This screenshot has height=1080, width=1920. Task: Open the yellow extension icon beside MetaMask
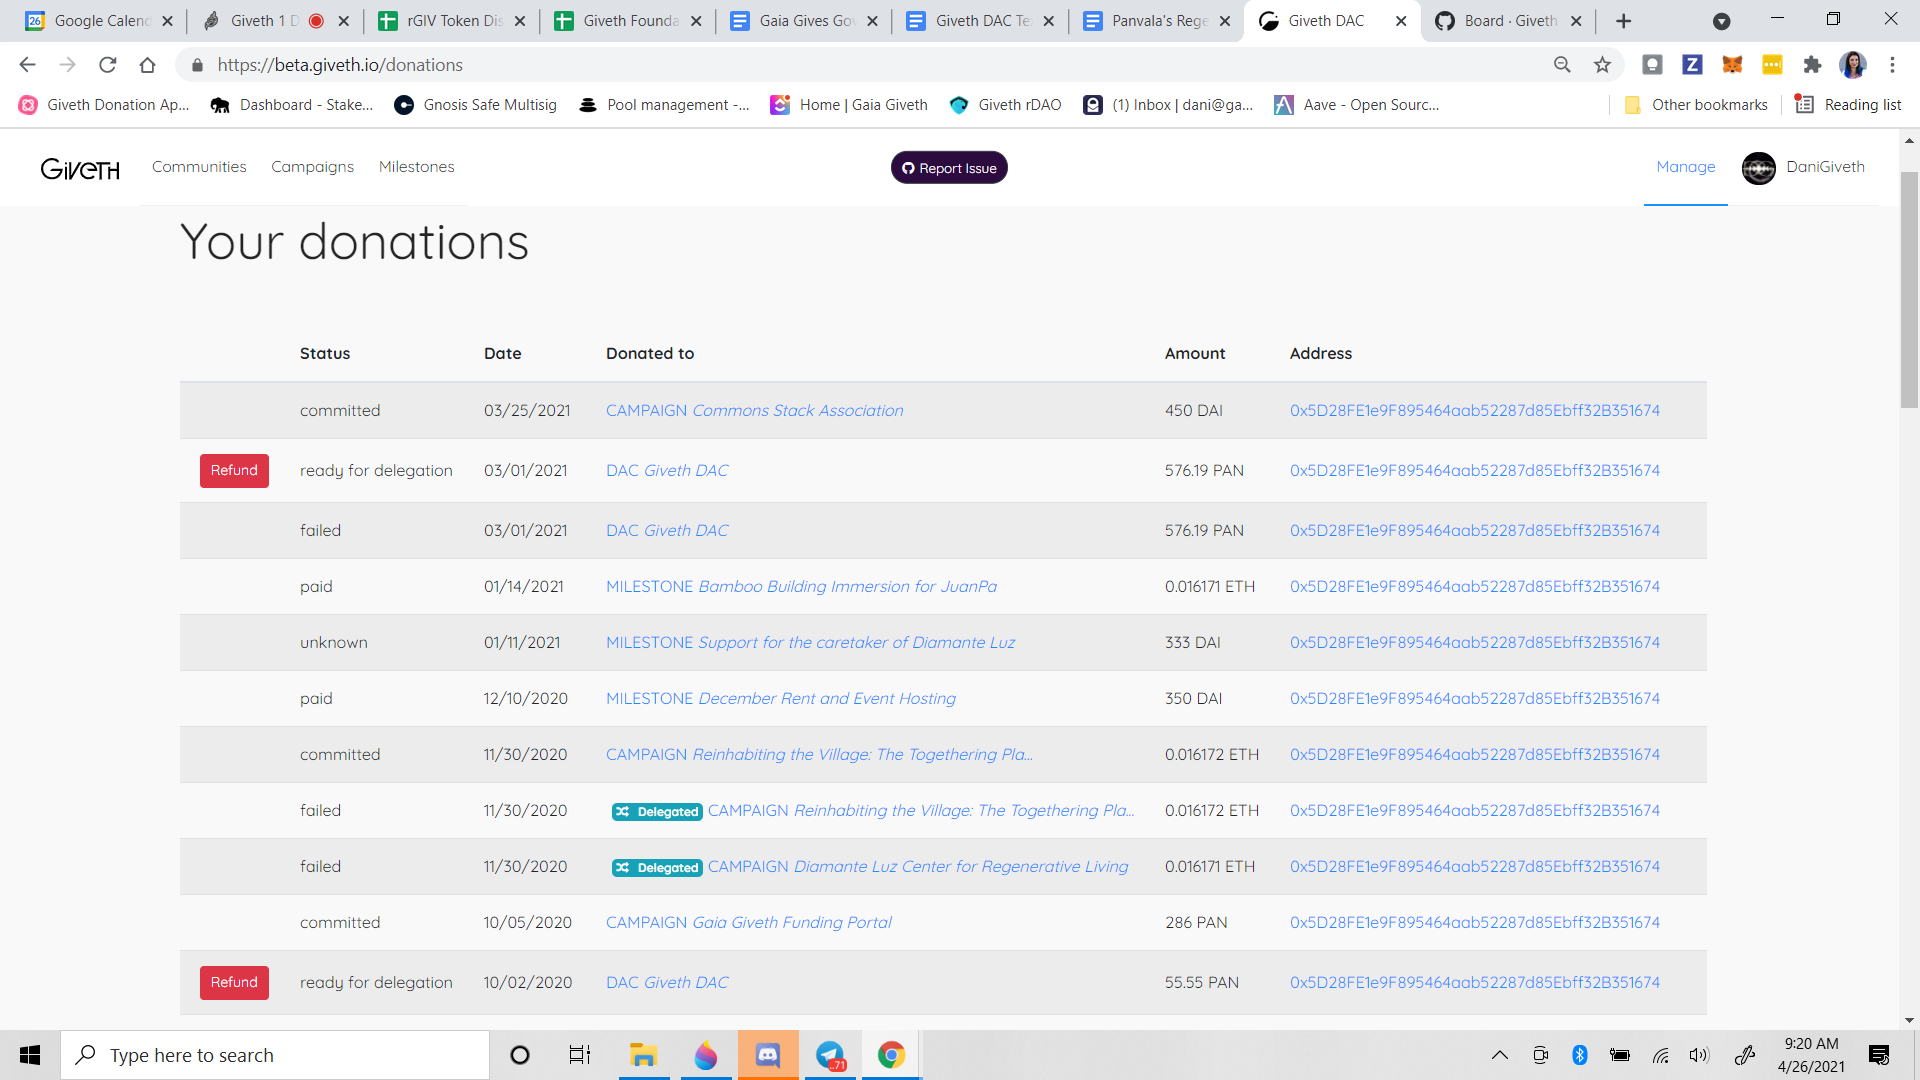pyautogui.click(x=1772, y=65)
